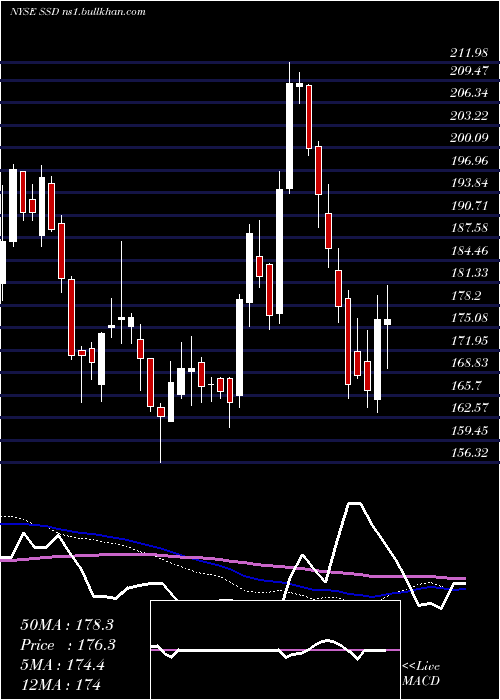Select the 209.47 price level label

(x=470, y=71)
